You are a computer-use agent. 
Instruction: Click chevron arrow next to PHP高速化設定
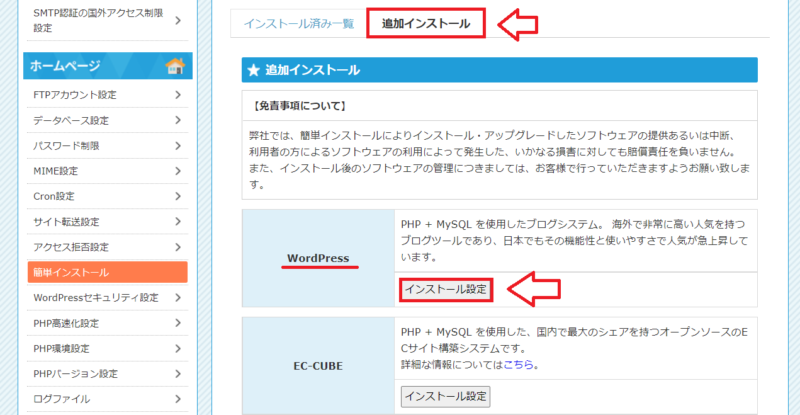178,323
